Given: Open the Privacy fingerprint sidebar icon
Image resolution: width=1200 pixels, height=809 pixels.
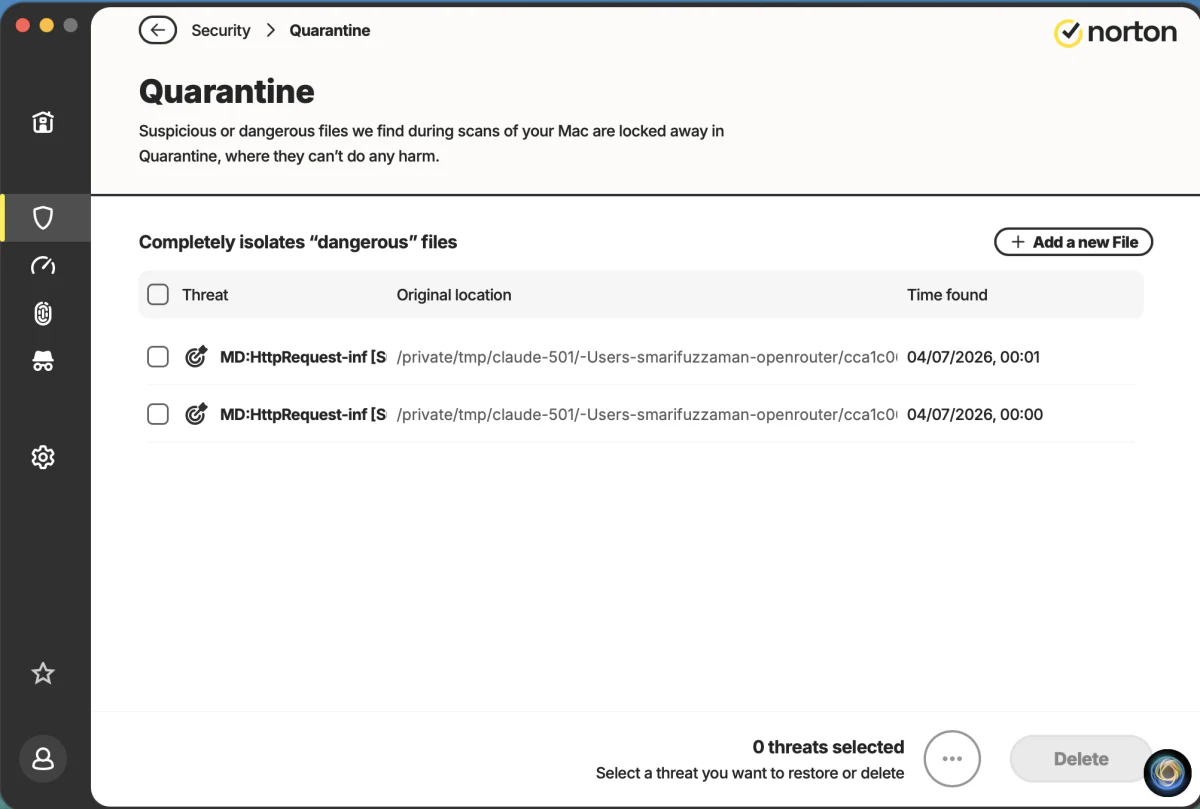Looking at the screenshot, I should pos(43,314).
